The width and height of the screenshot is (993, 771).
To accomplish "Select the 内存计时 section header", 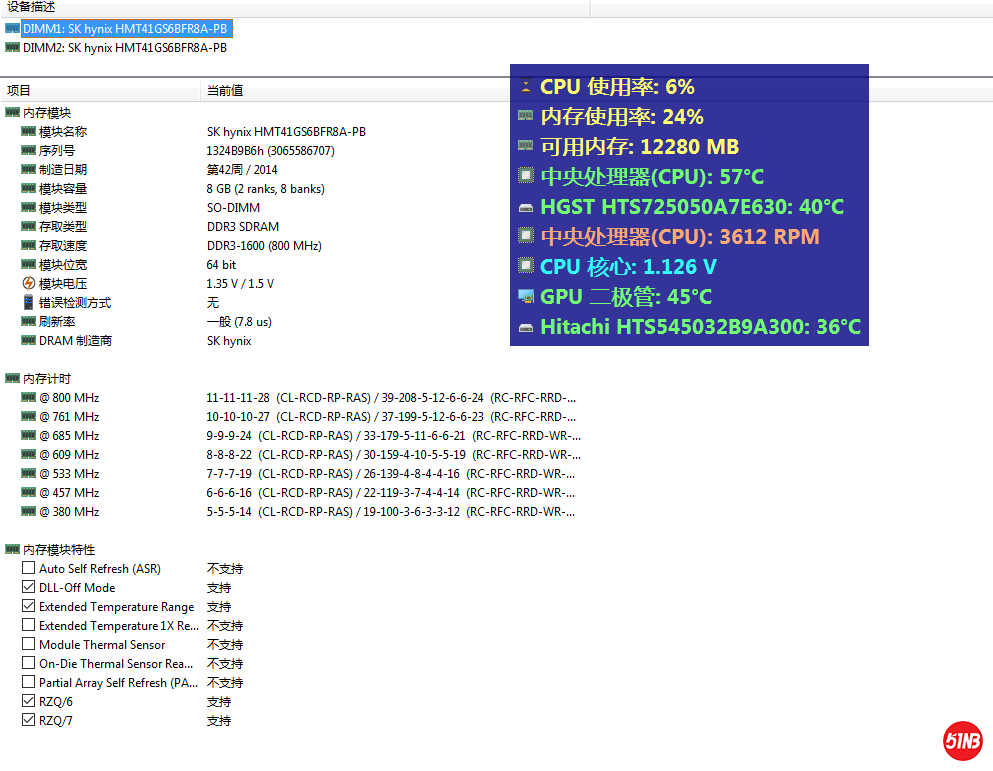I will click(47, 379).
